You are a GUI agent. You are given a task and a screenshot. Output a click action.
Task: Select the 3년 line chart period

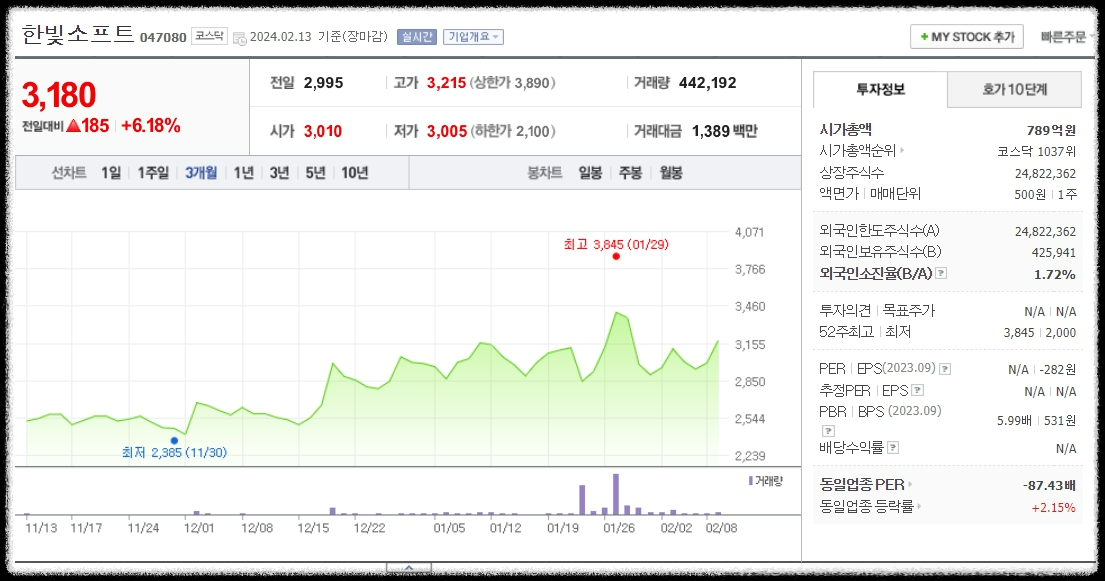[279, 173]
